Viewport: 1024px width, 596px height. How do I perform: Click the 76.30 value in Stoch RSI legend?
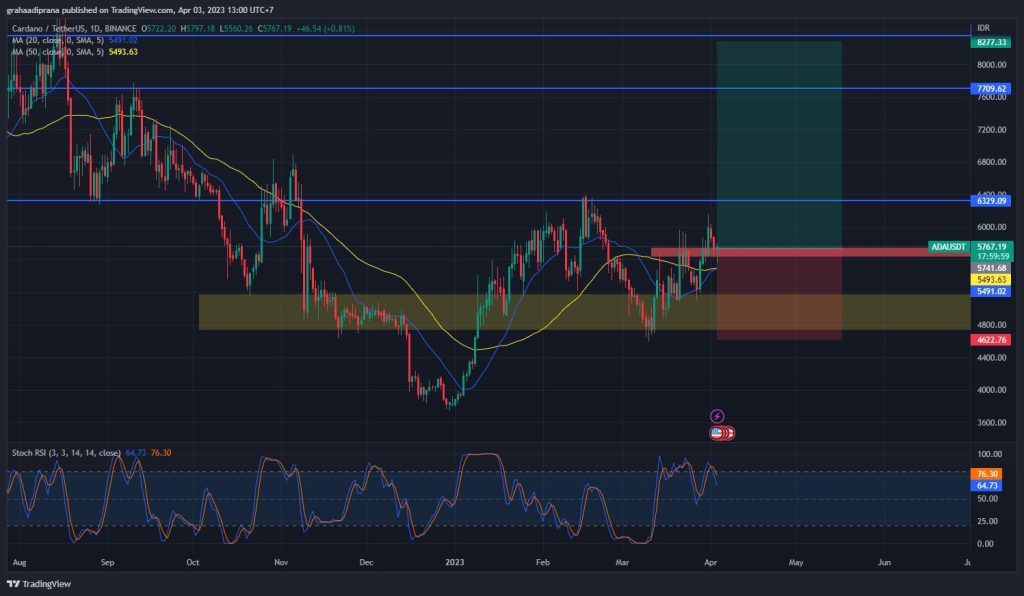click(161, 452)
